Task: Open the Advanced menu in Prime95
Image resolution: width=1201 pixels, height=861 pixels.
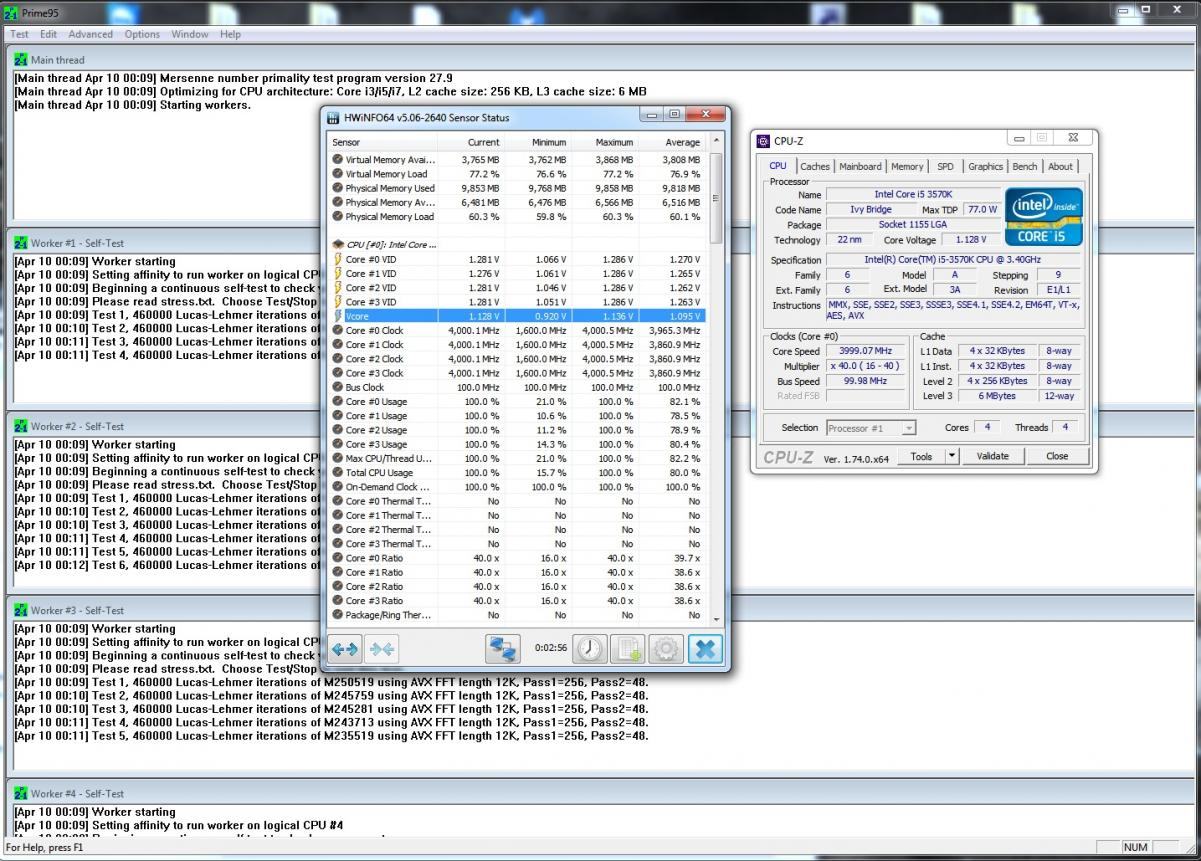Action: [90, 34]
